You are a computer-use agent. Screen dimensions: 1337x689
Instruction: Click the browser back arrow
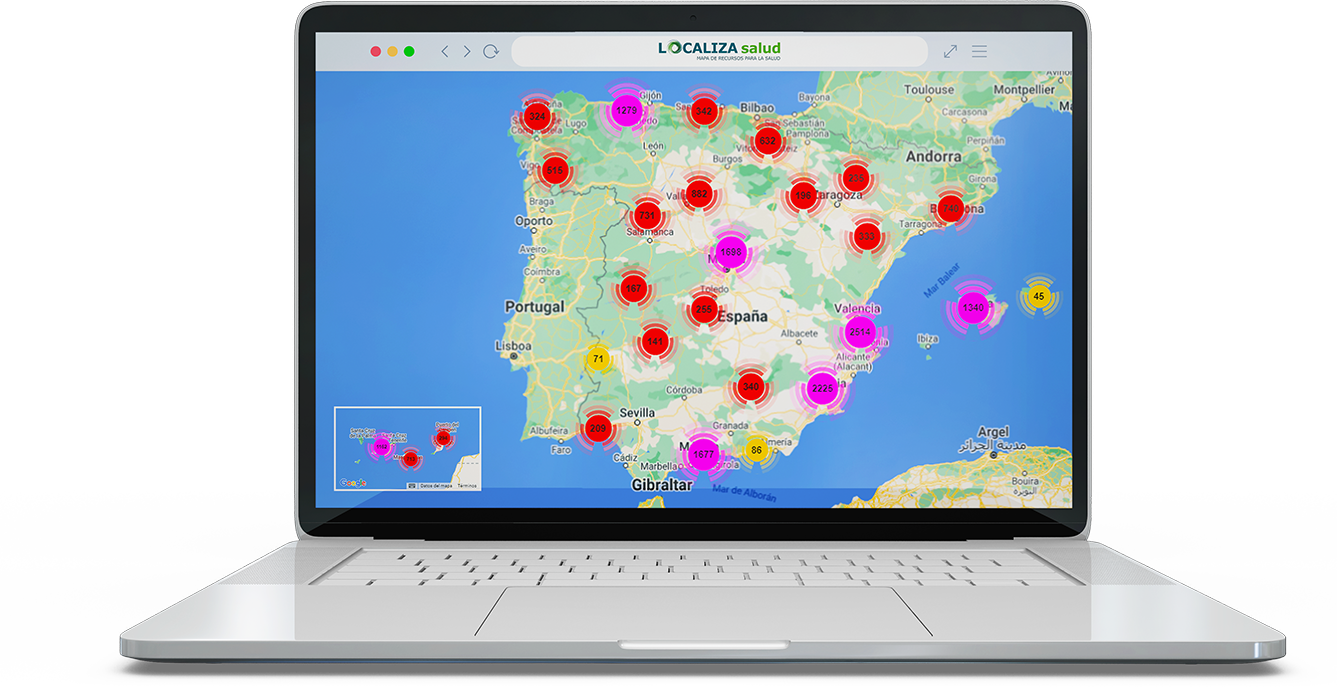(445, 51)
